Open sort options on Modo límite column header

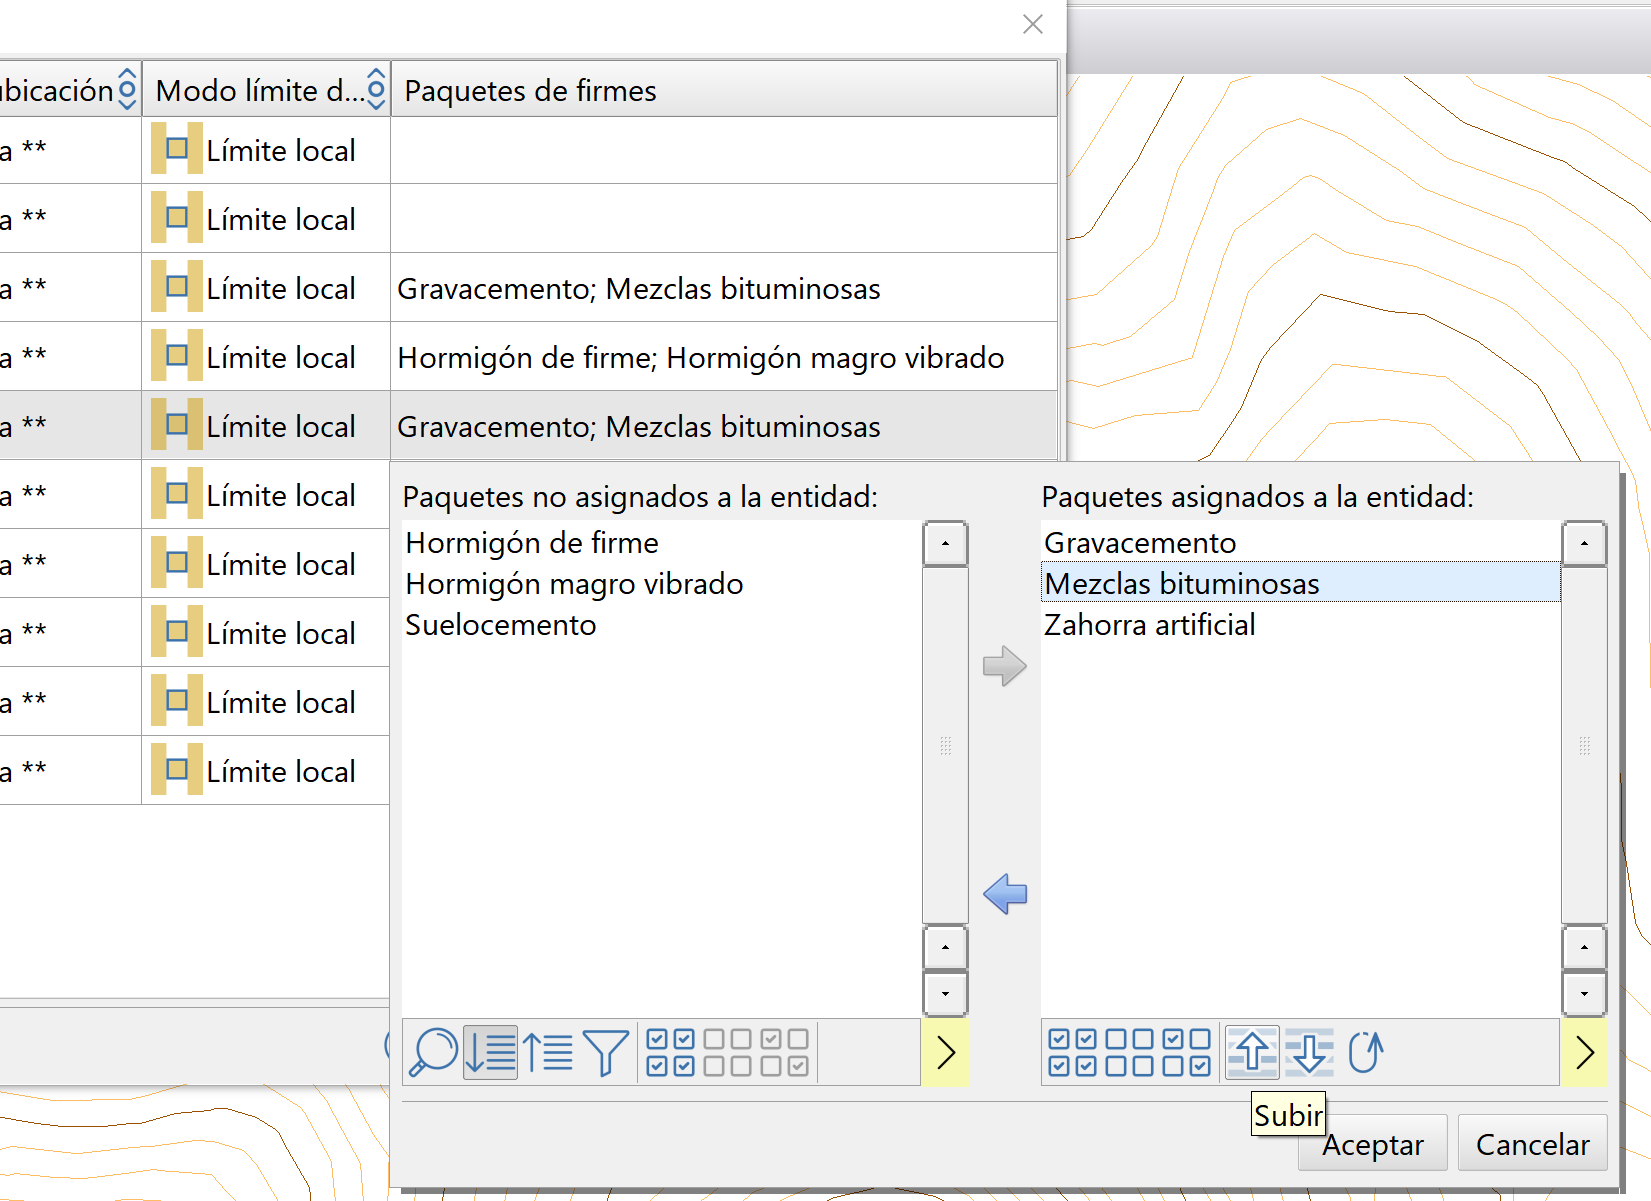click(x=376, y=90)
